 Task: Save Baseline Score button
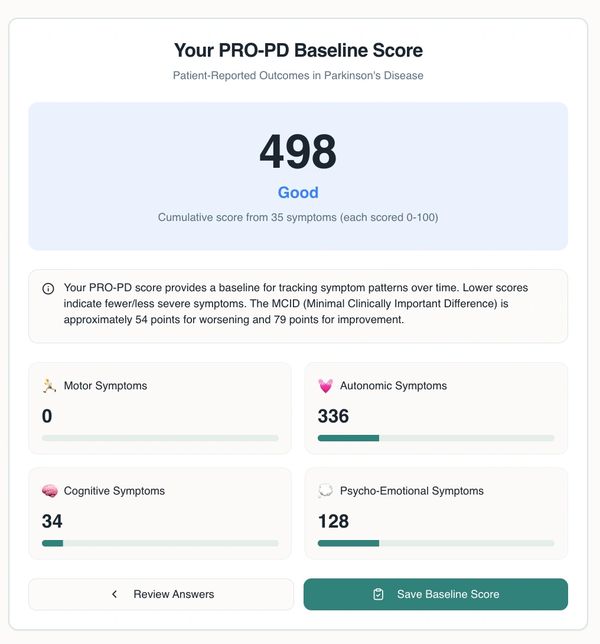tap(436, 594)
